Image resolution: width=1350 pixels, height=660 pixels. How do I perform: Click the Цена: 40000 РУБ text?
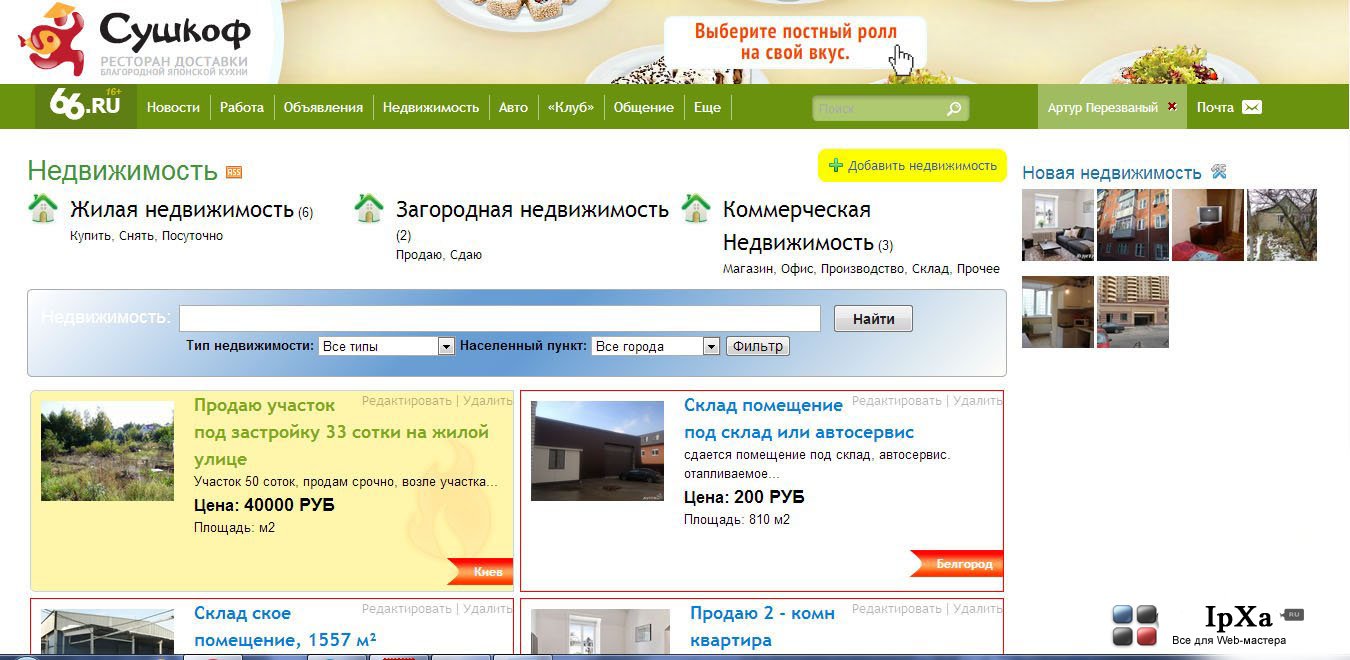pyautogui.click(x=264, y=505)
